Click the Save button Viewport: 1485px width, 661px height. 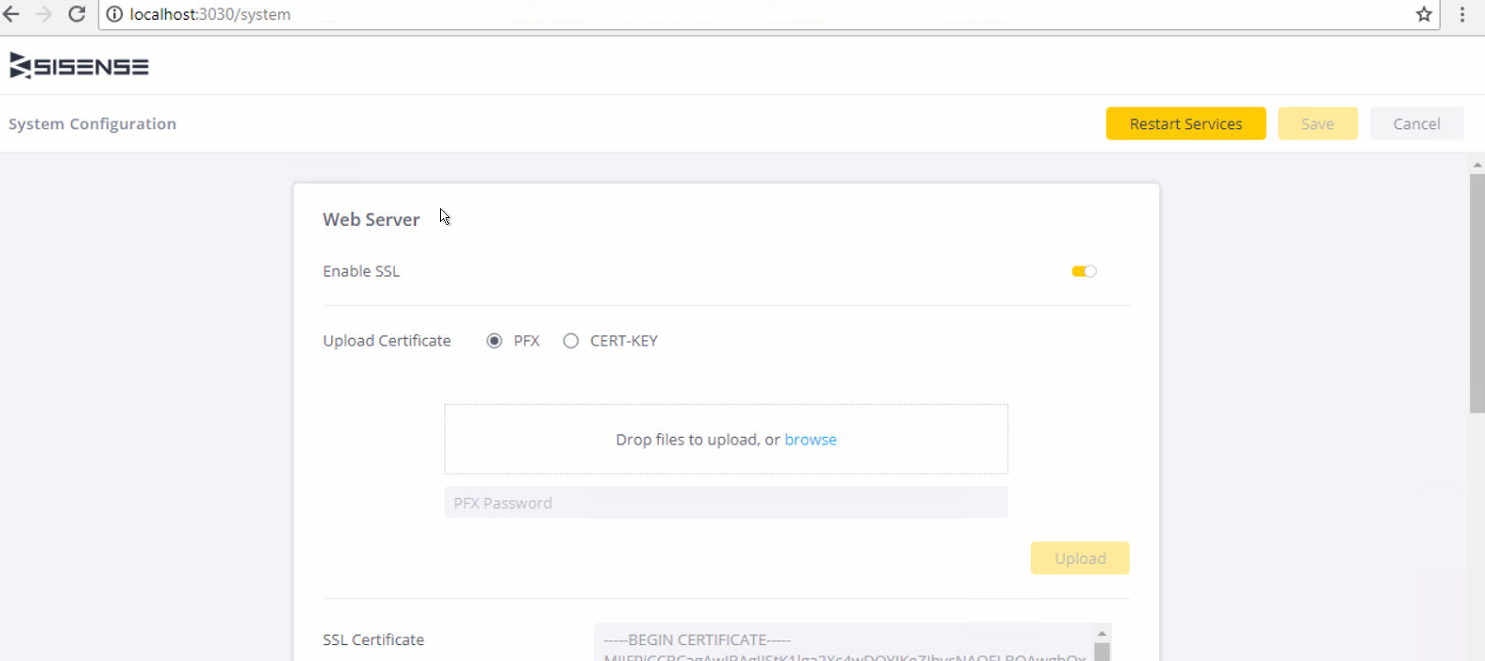click(x=1317, y=123)
